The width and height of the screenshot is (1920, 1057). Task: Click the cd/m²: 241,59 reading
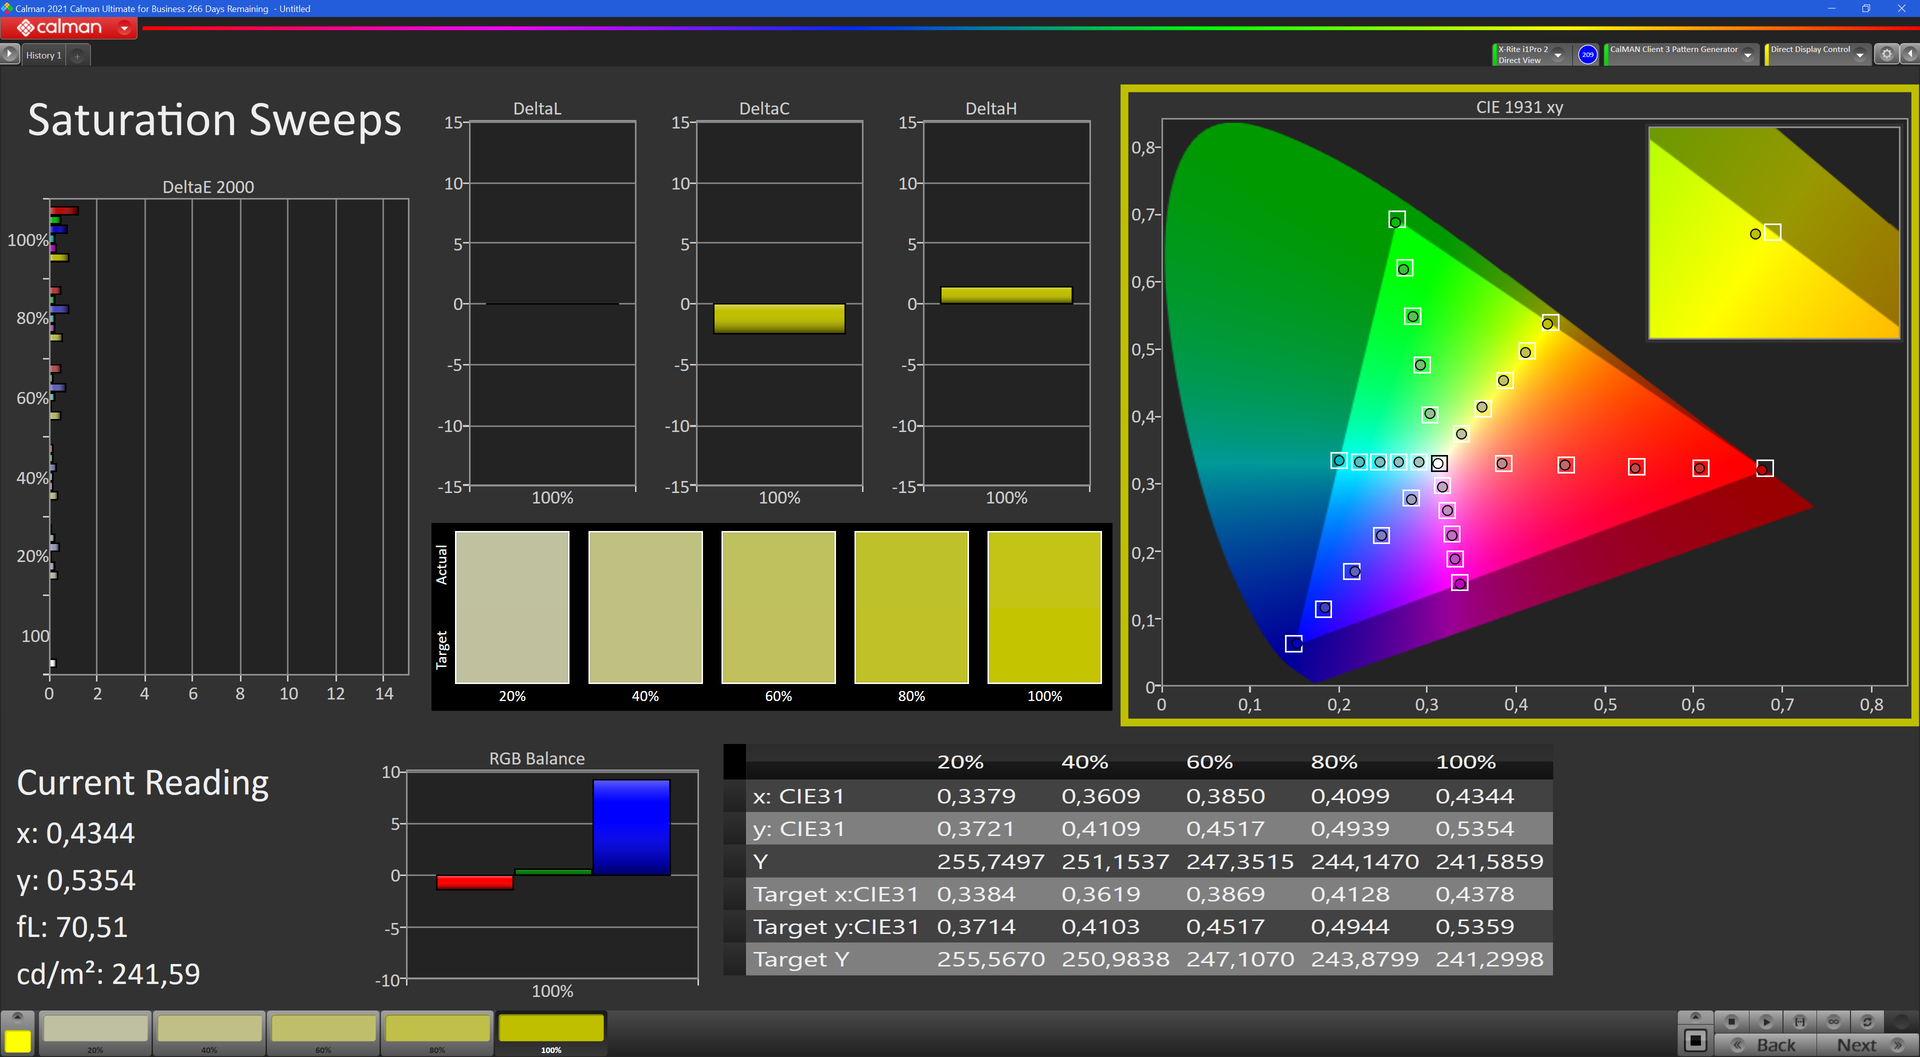click(108, 974)
